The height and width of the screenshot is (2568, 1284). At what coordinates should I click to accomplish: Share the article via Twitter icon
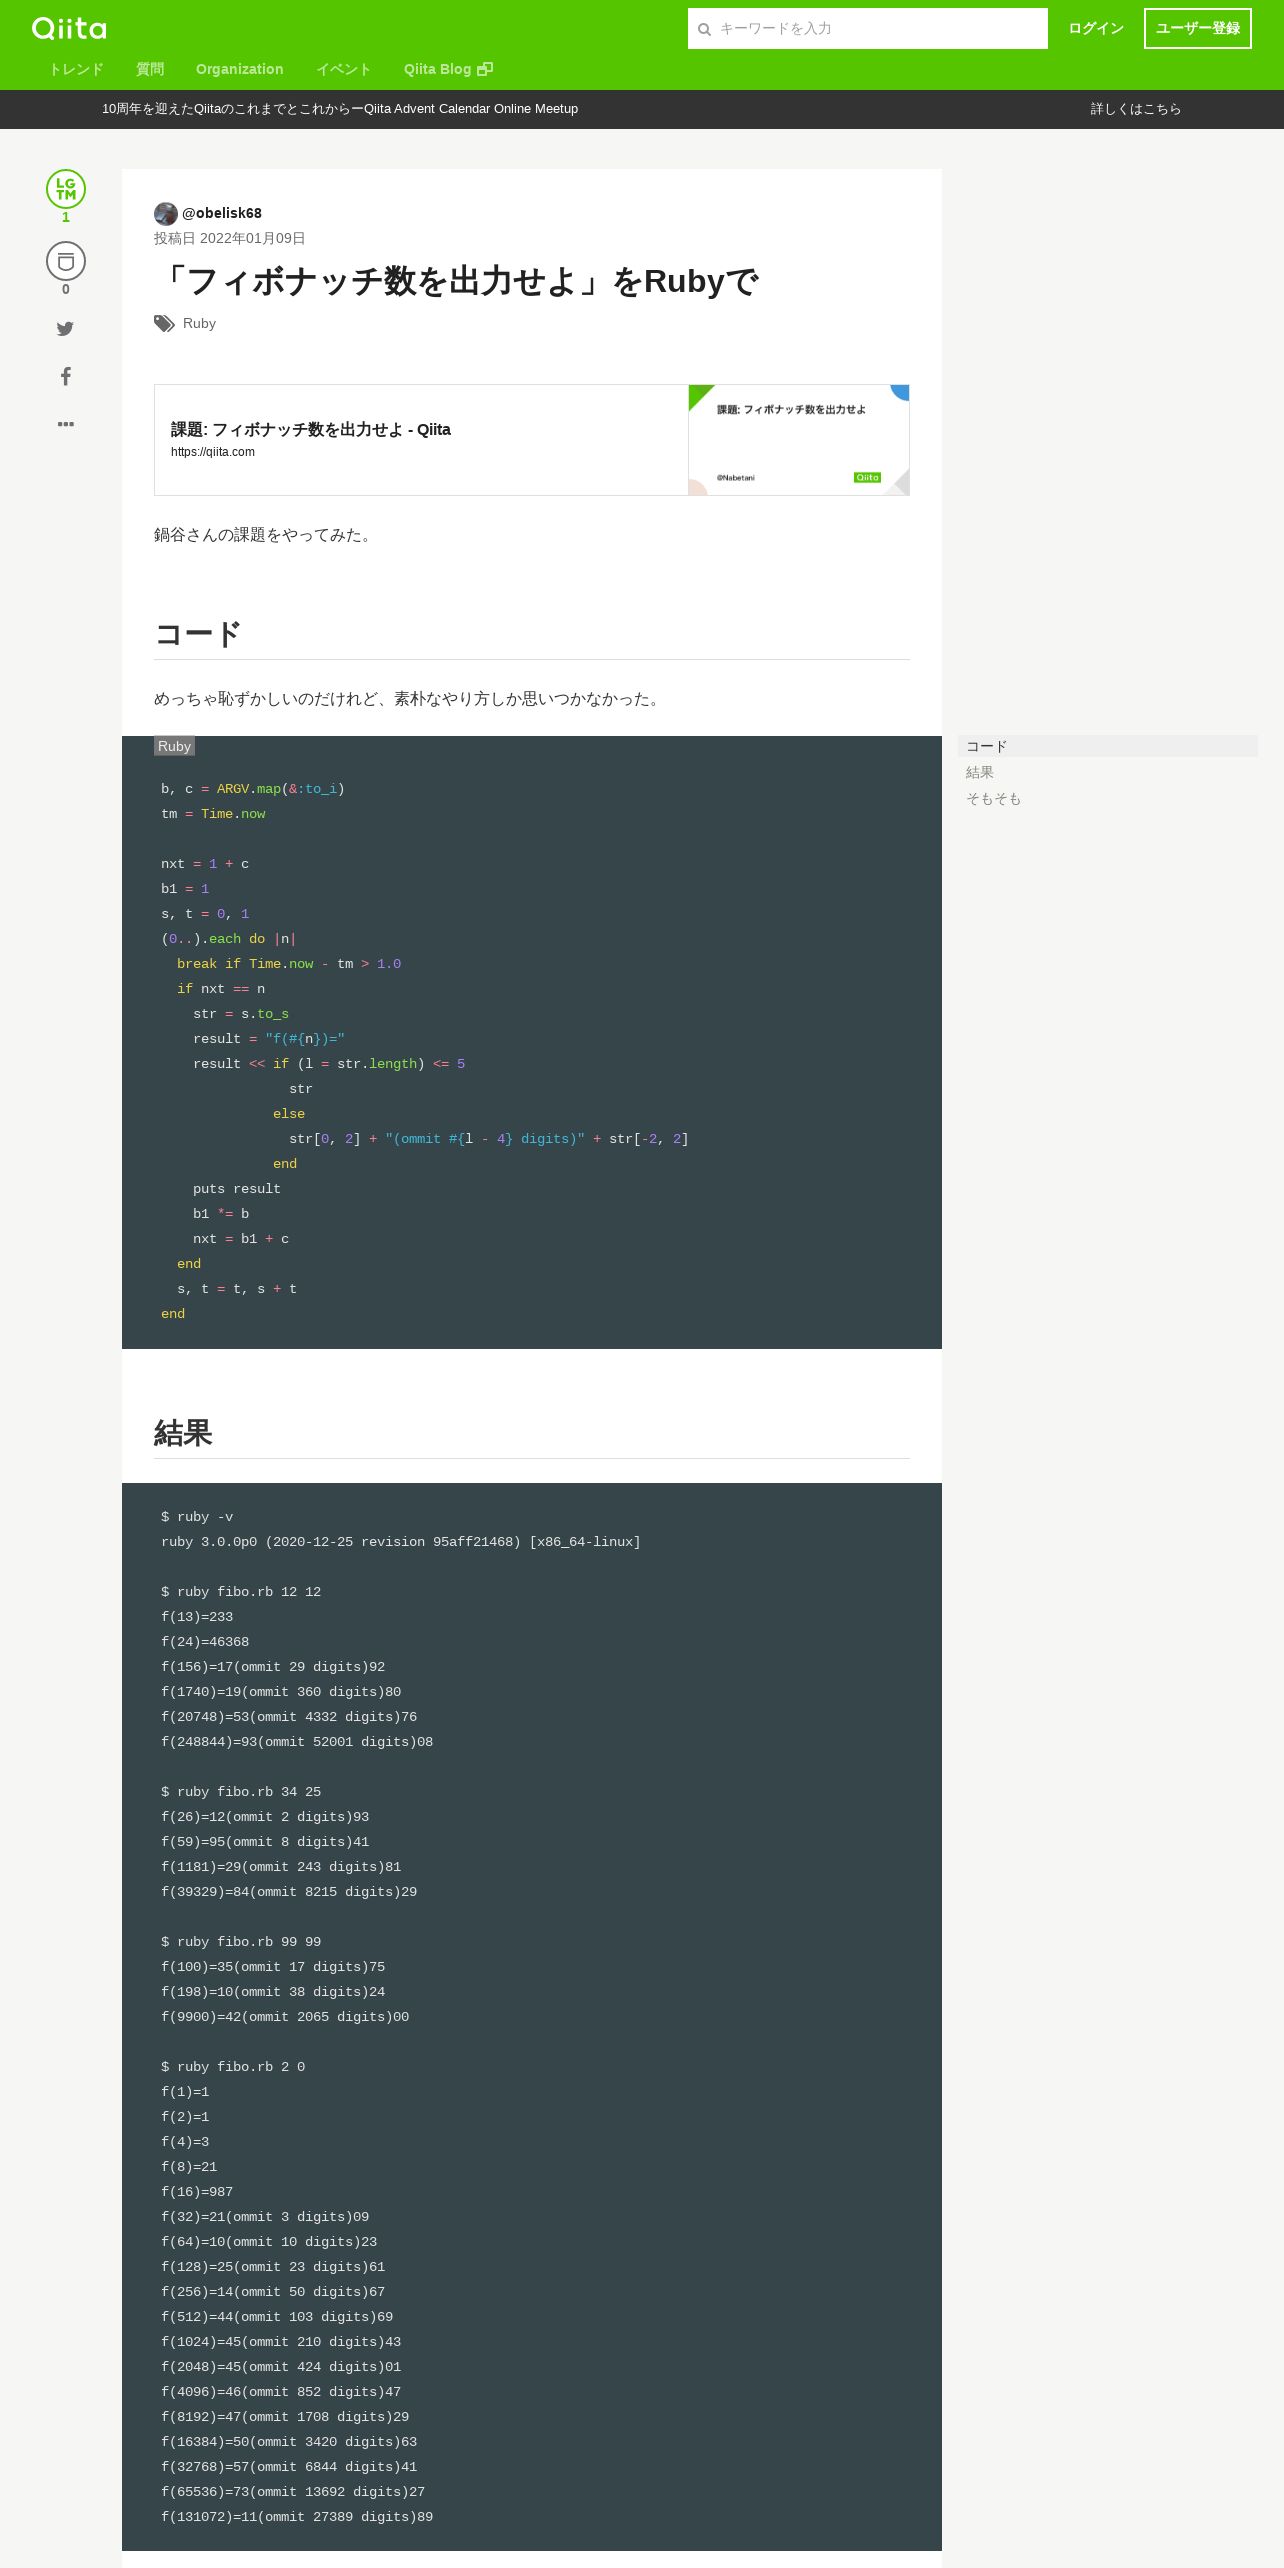(x=65, y=329)
